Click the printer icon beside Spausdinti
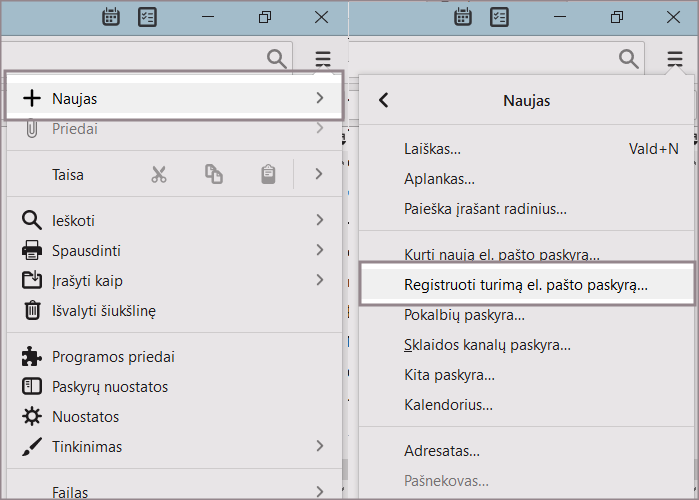Viewport: 699px width, 500px height. 32,251
